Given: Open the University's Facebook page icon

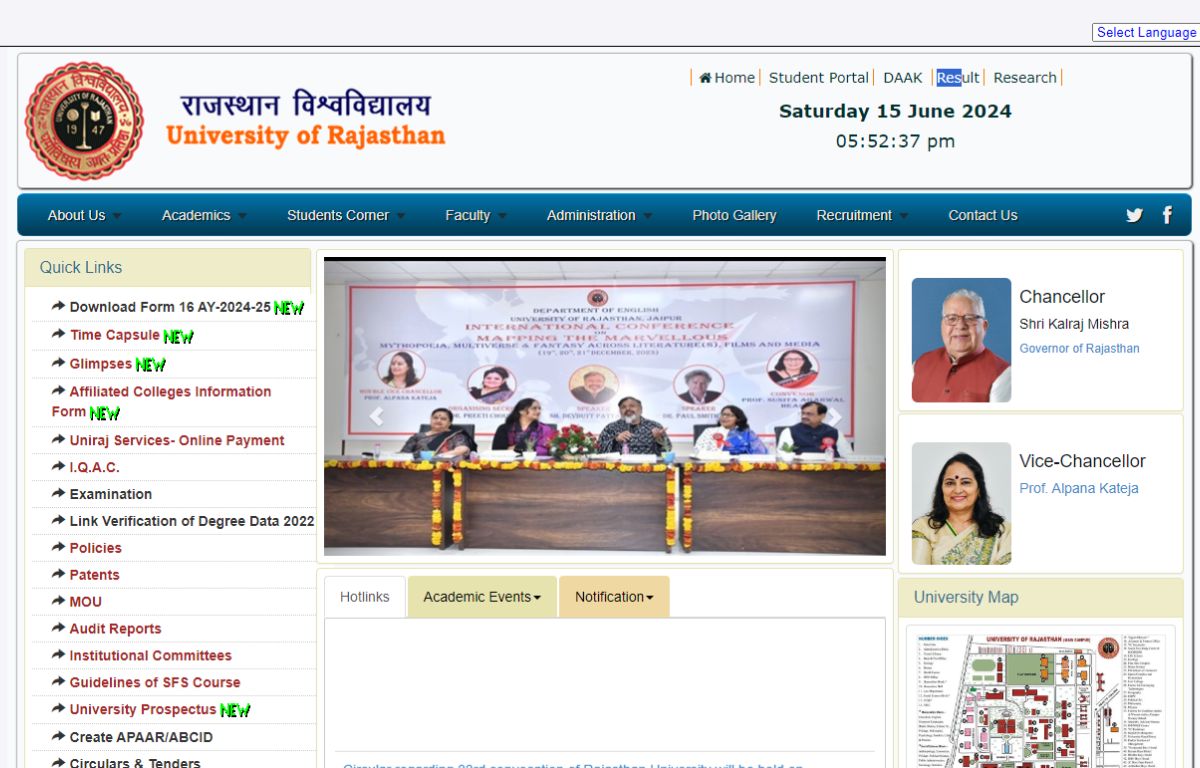Looking at the screenshot, I should (1167, 215).
